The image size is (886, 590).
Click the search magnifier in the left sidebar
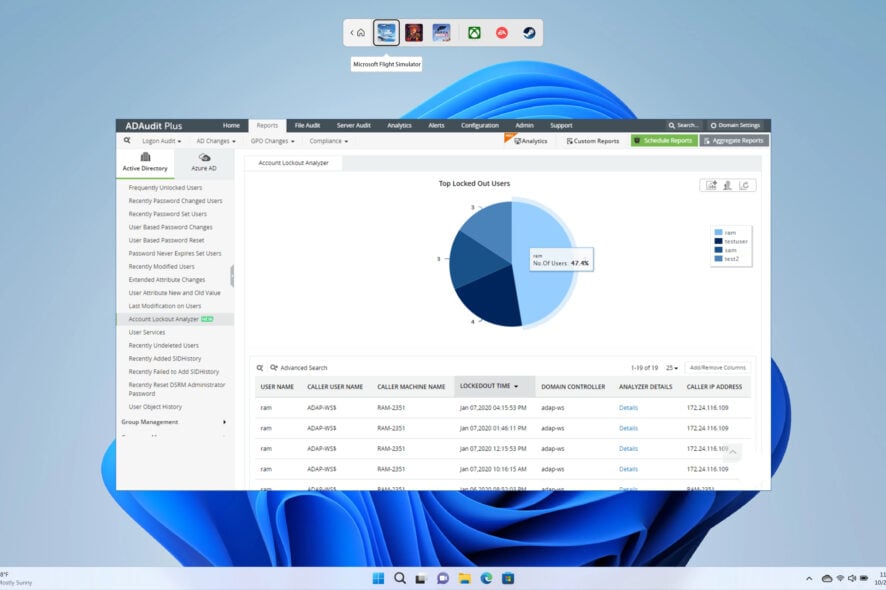point(126,141)
